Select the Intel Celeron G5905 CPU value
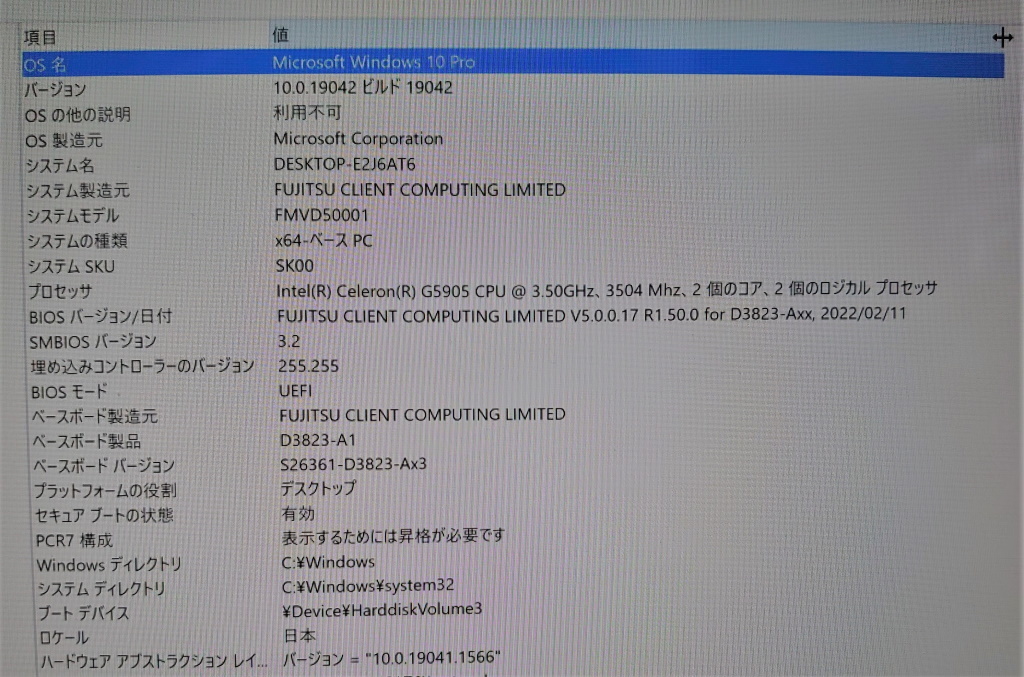 pyautogui.click(x=607, y=290)
